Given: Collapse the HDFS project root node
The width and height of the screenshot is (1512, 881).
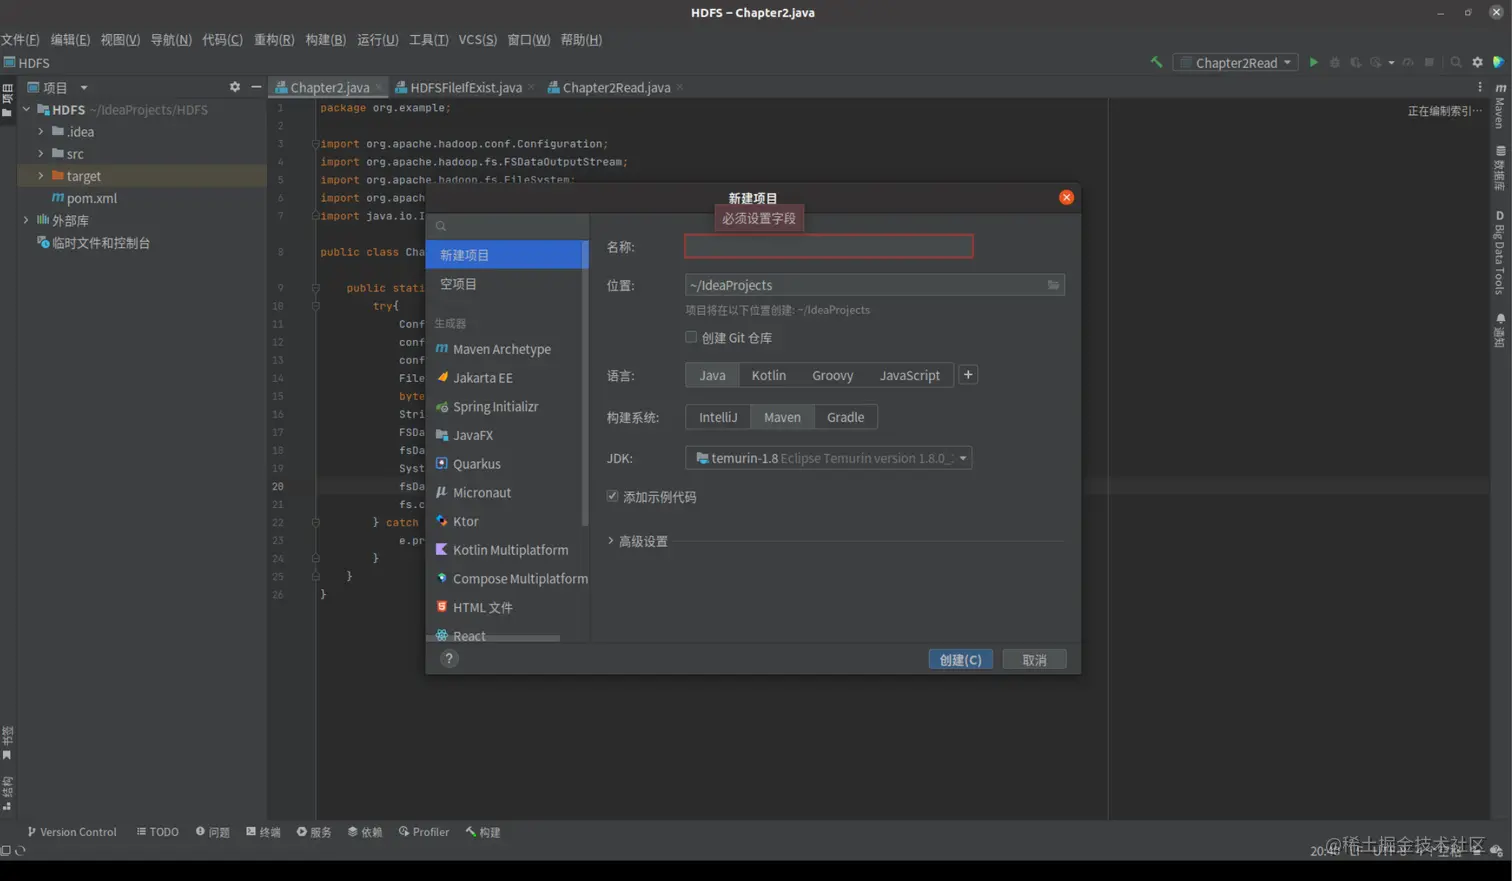Looking at the screenshot, I should [x=26, y=109].
